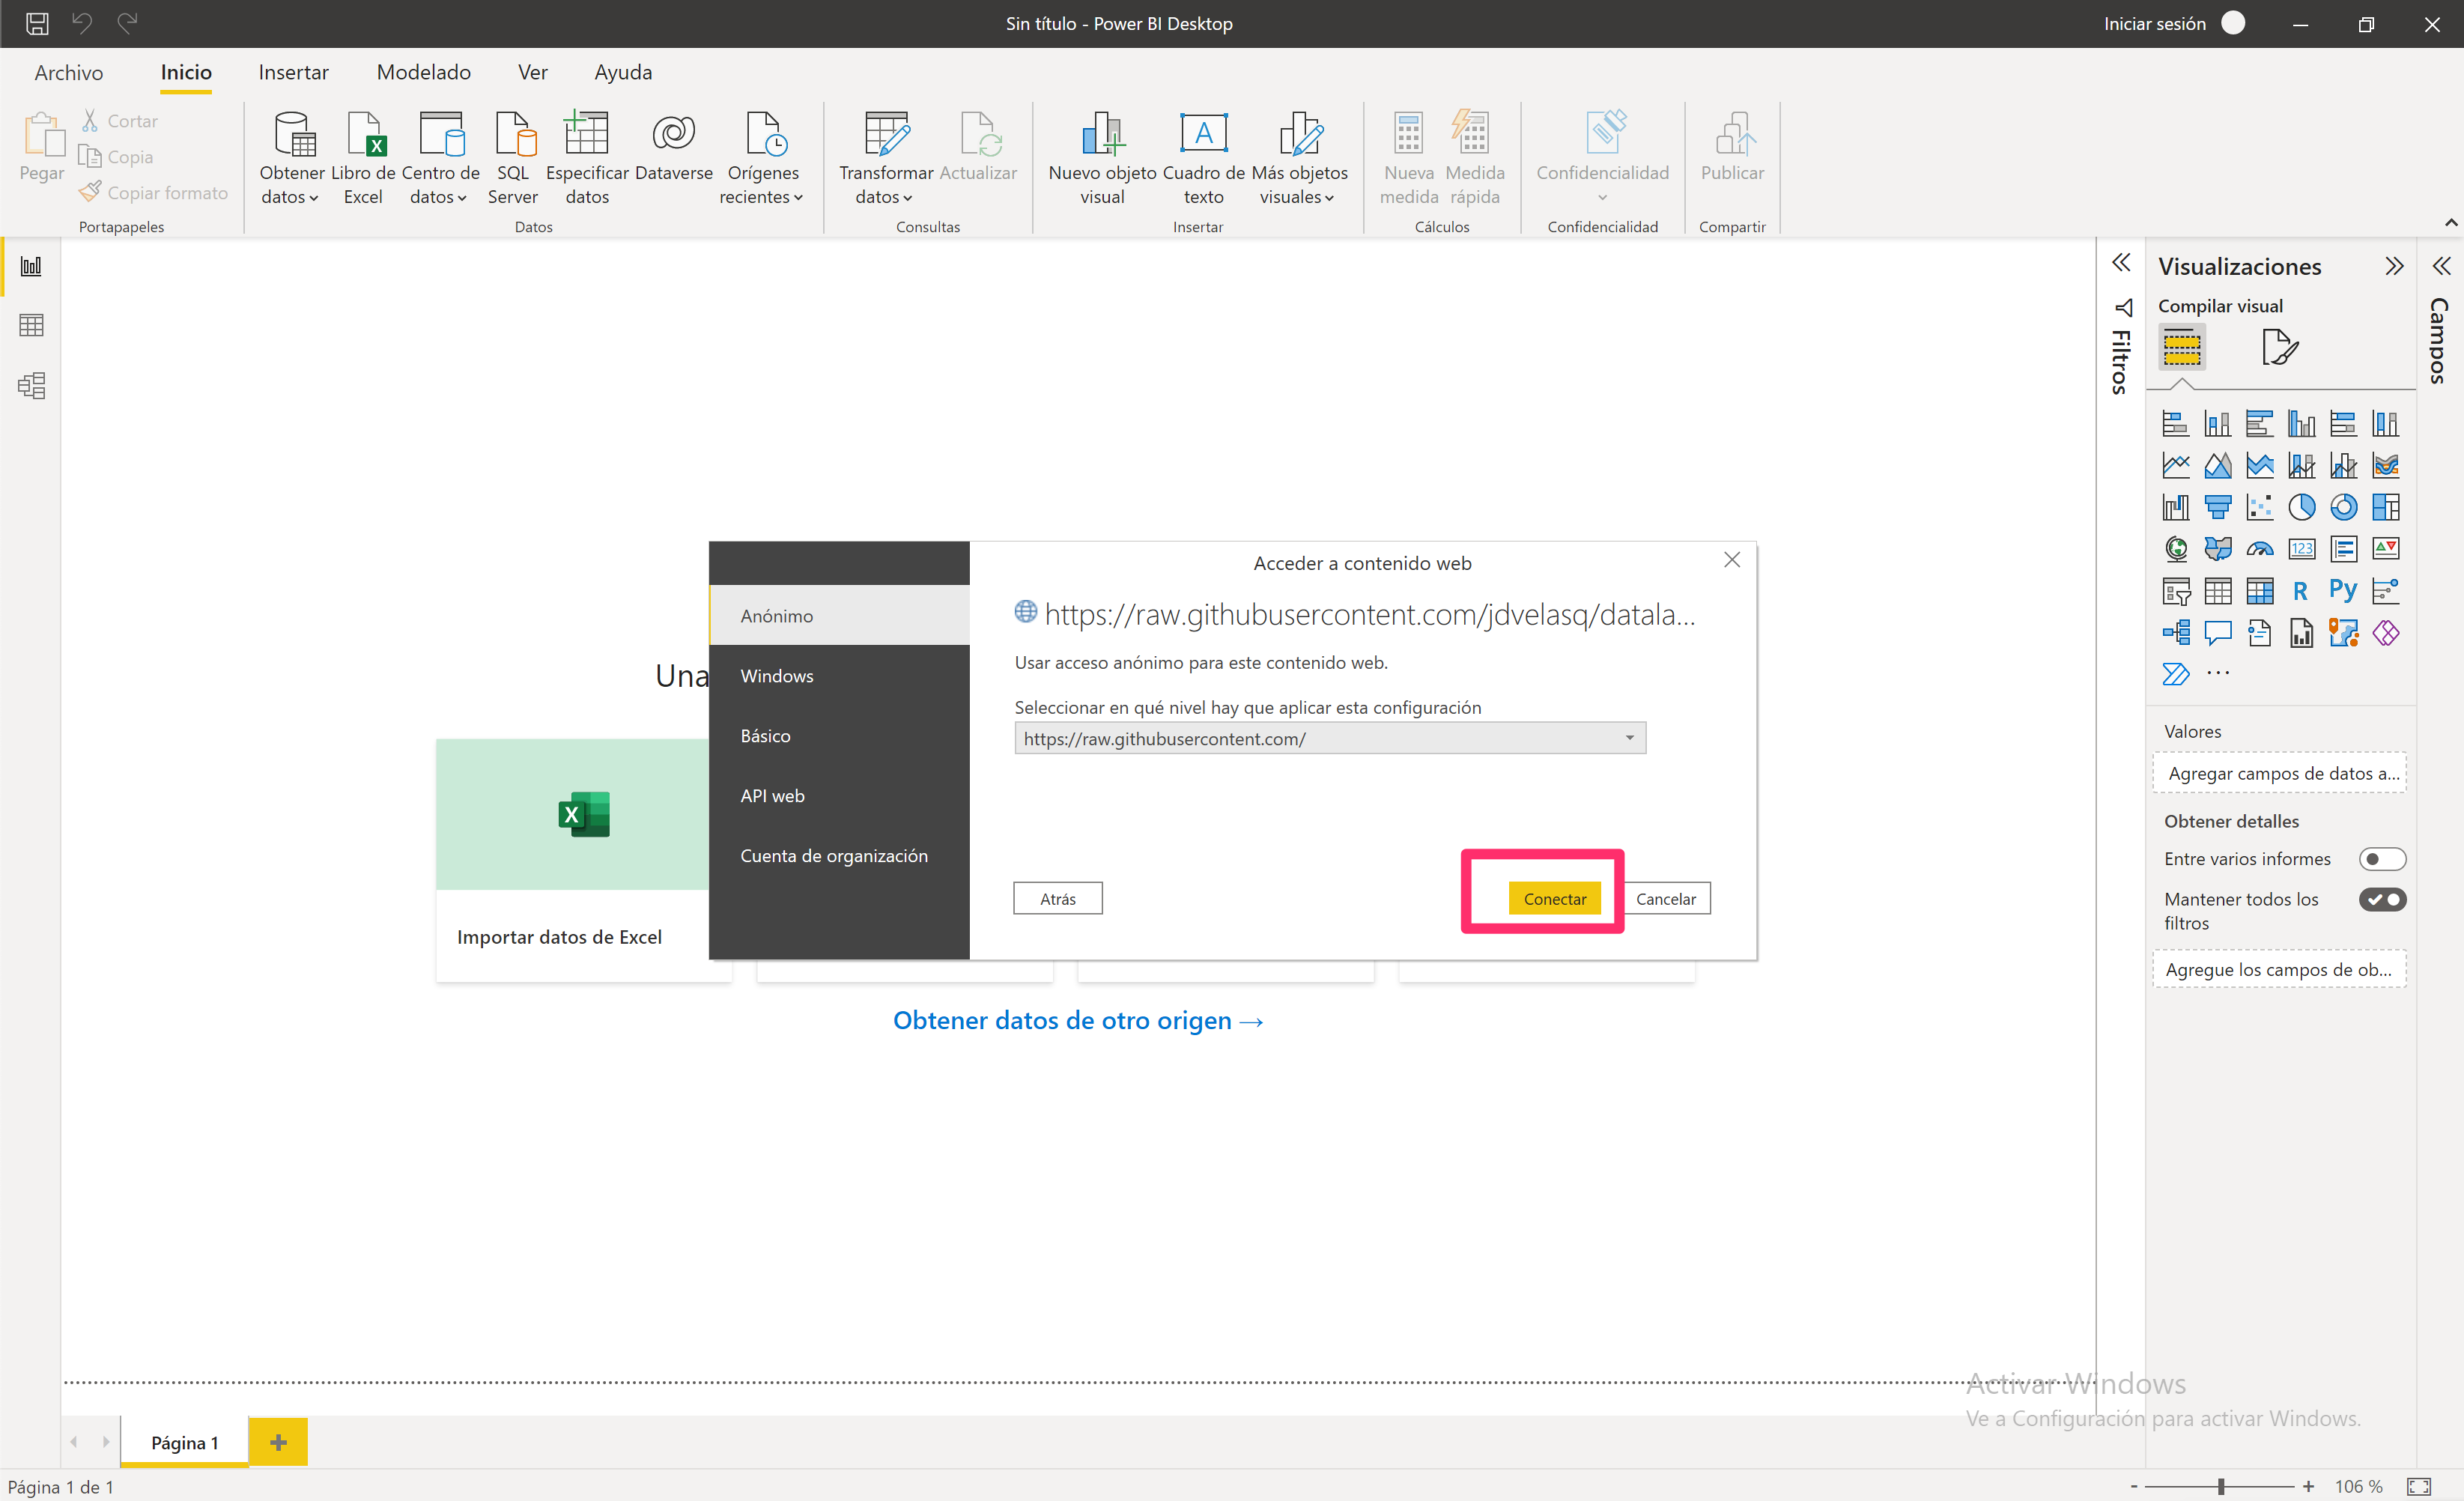
Task: Open the Ver ribbon tab
Action: [x=532, y=72]
